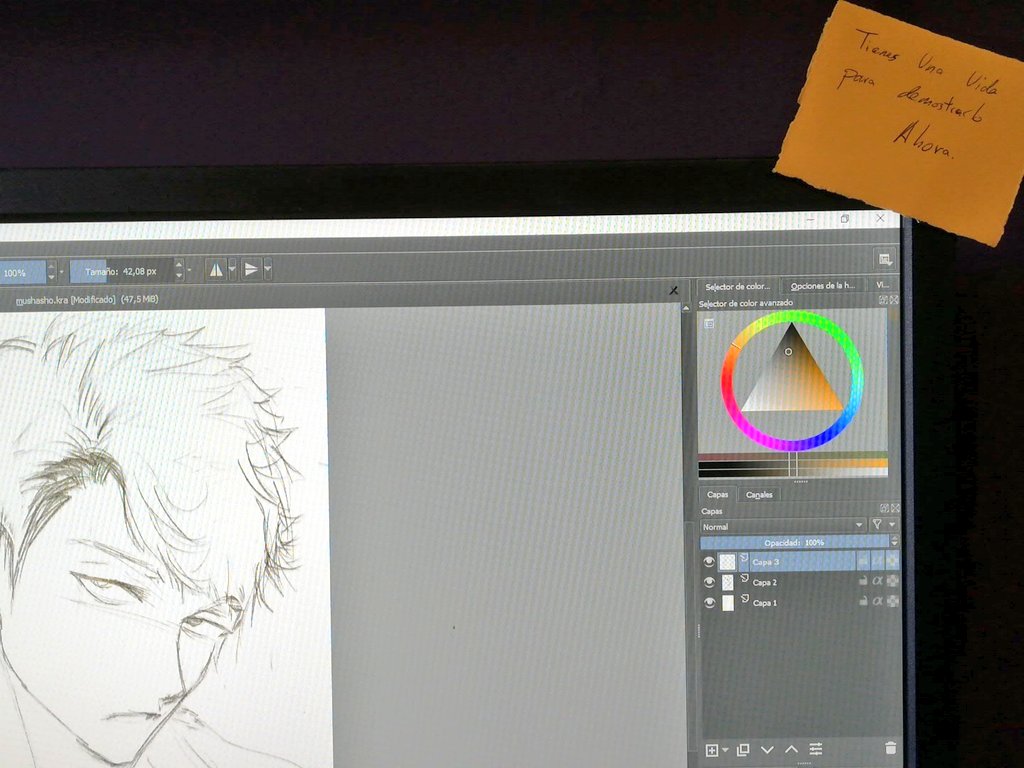The image size is (1024, 768).
Task: Step the layer Opacidad spinner
Action: tap(895, 541)
